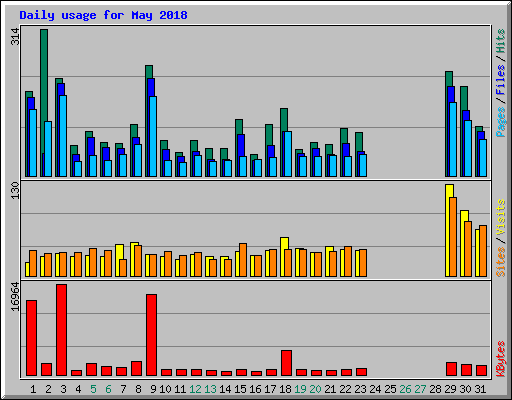Image resolution: width=512 pixels, height=400 pixels.
Task: Select the red KBytes bar for day 29
Action: tap(451, 369)
